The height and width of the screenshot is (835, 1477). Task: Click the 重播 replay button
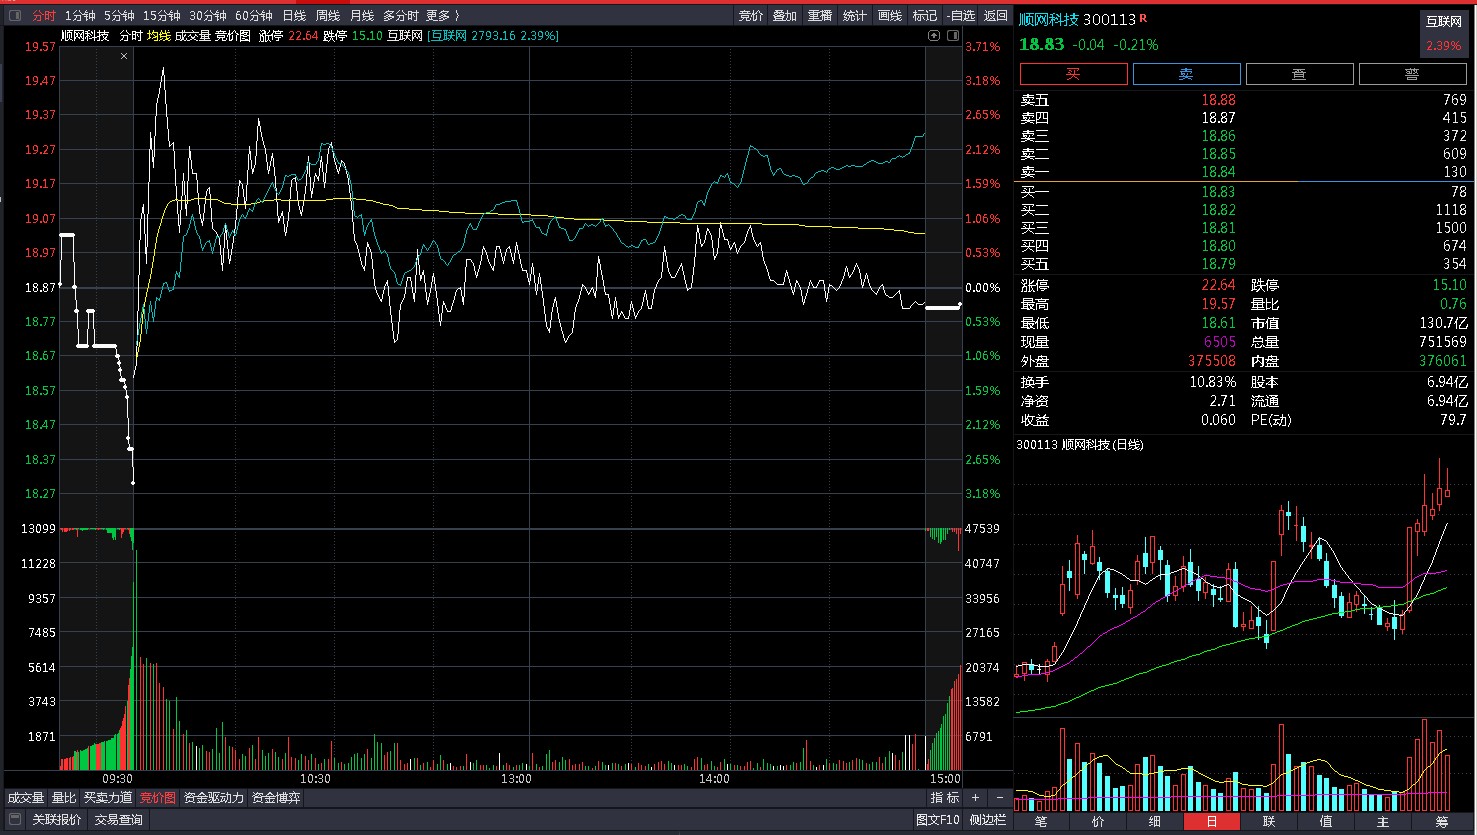pos(820,16)
